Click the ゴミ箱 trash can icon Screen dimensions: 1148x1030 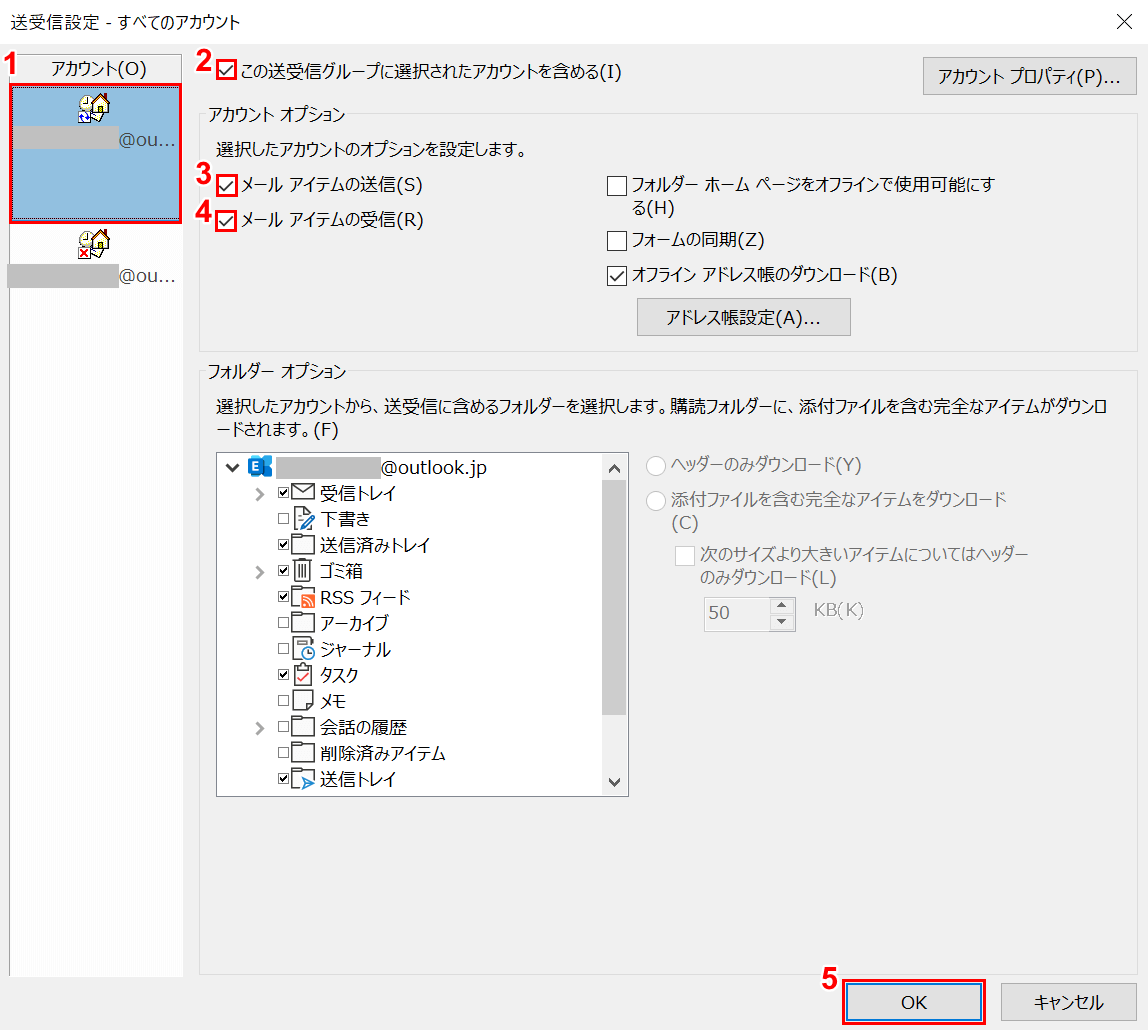pos(303,571)
